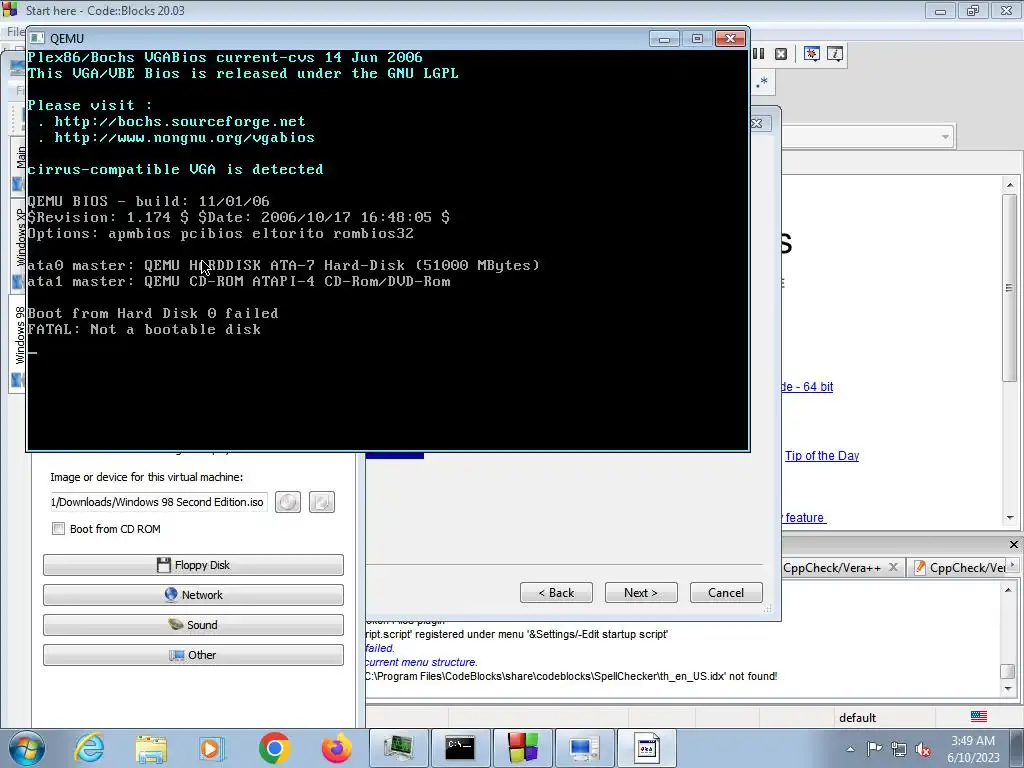Cancel the wizard dialog
Viewport: 1024px width, 768px height.
click(726, 593)
